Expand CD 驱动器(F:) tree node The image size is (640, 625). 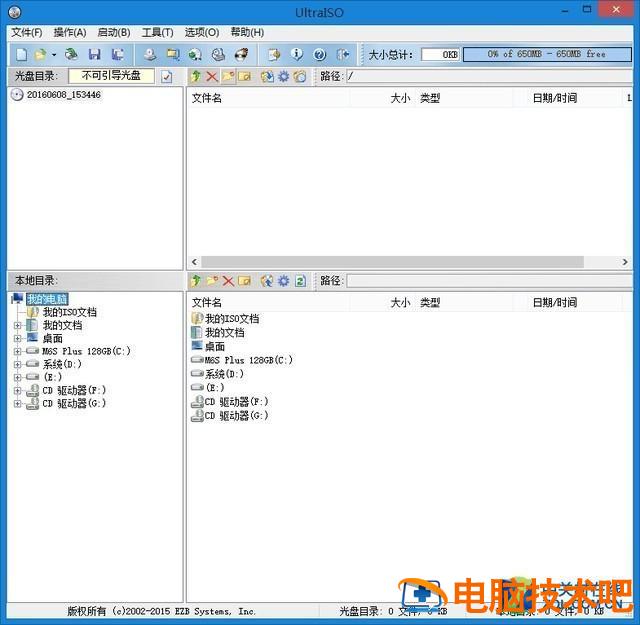pos(17,390)
